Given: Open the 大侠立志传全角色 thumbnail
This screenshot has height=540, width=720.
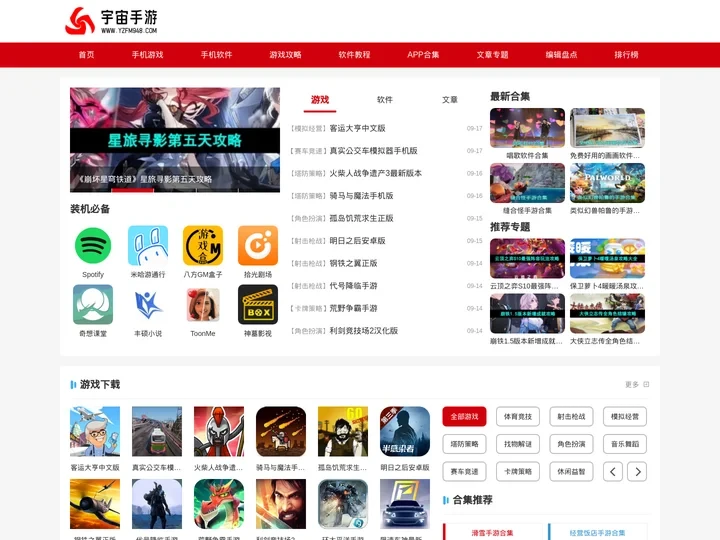Looking at the screenshot, I should click(x=608, y=314).
